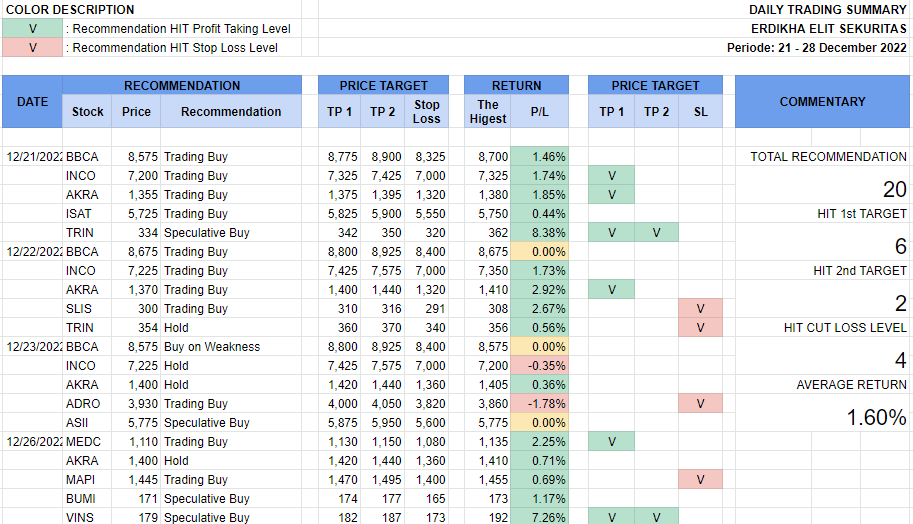The image size is (913, 524).
Task: Click the P/L column header
Action: click(x=539, y=112)
